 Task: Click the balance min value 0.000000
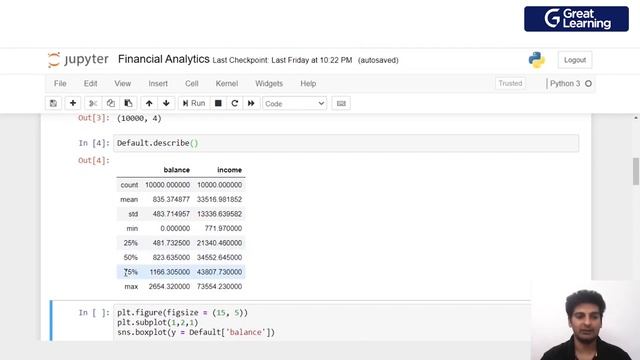click(x=175, y=229)
